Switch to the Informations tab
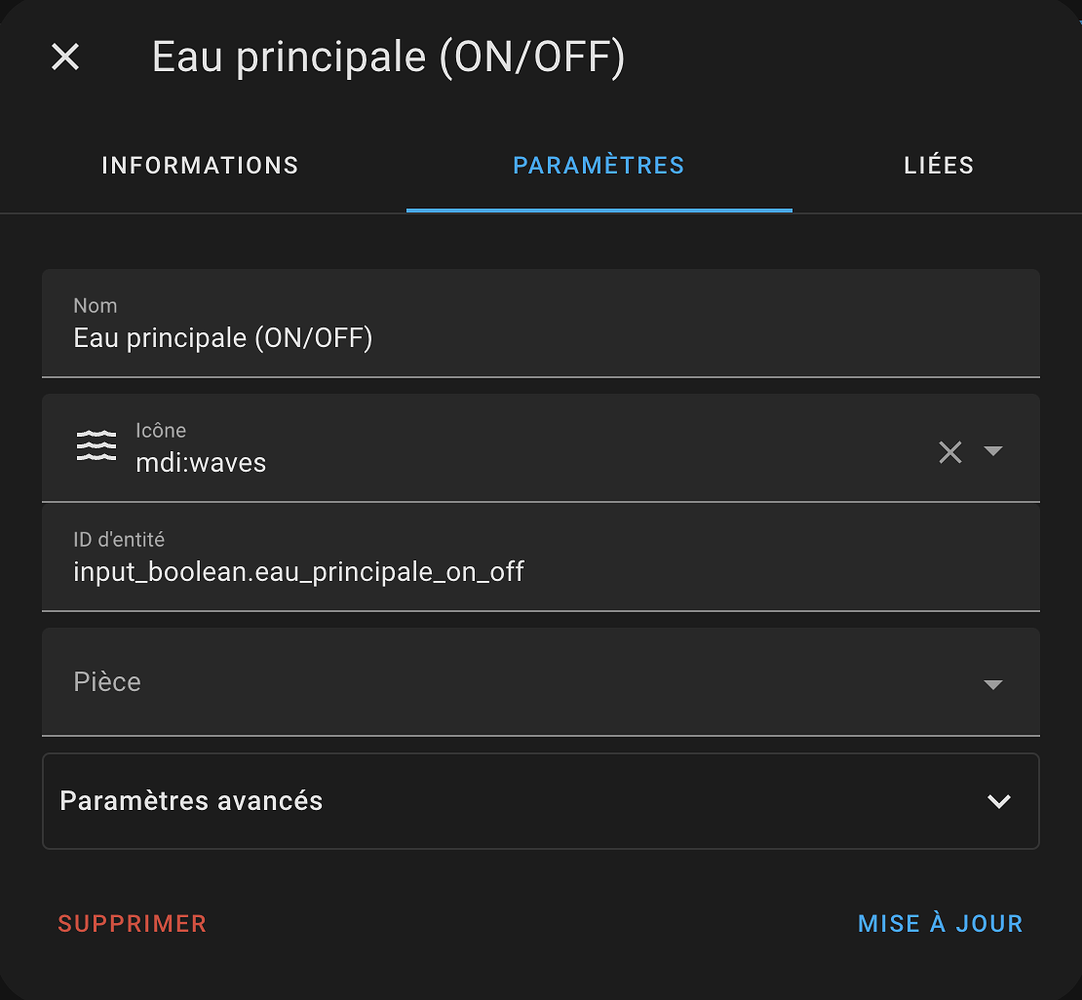 click(x=200, y=165)
